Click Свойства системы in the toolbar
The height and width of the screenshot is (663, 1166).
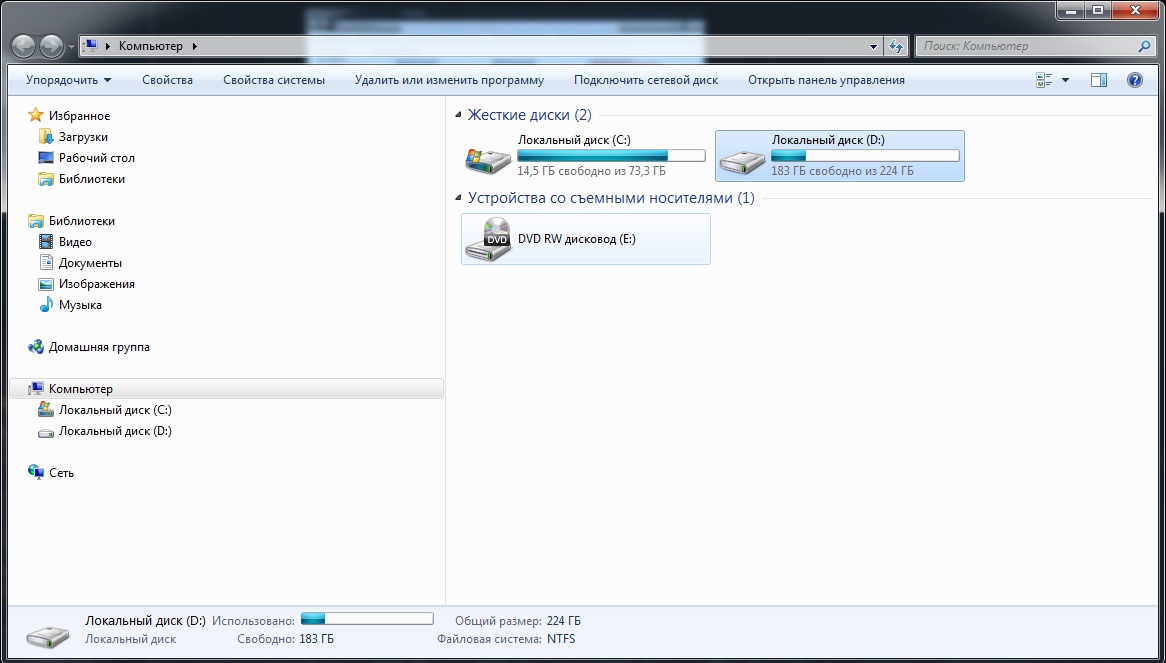click(273, 80)
